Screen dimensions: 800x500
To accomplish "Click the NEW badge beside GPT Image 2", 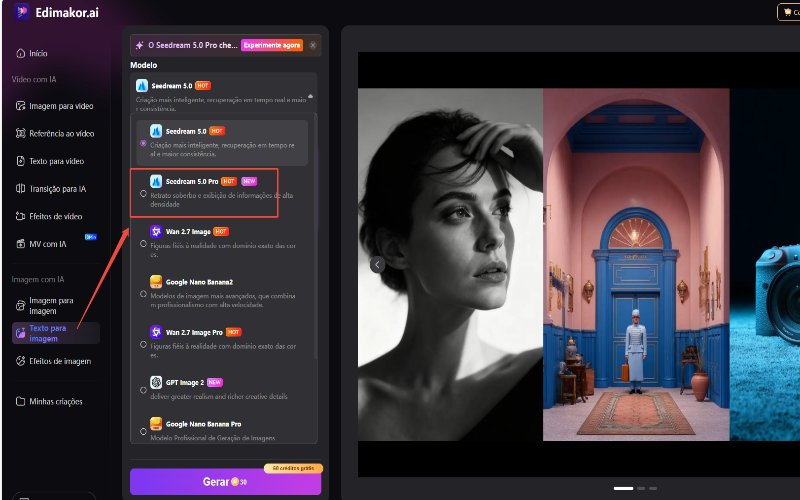I will click(x=215, y=382).
